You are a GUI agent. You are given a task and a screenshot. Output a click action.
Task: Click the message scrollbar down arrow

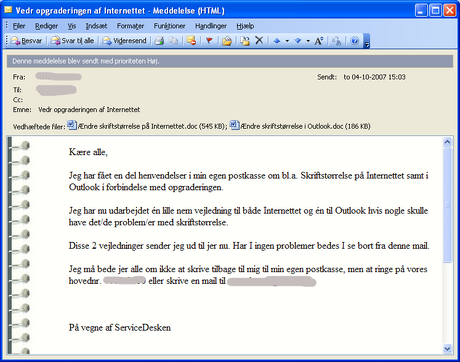447,349
